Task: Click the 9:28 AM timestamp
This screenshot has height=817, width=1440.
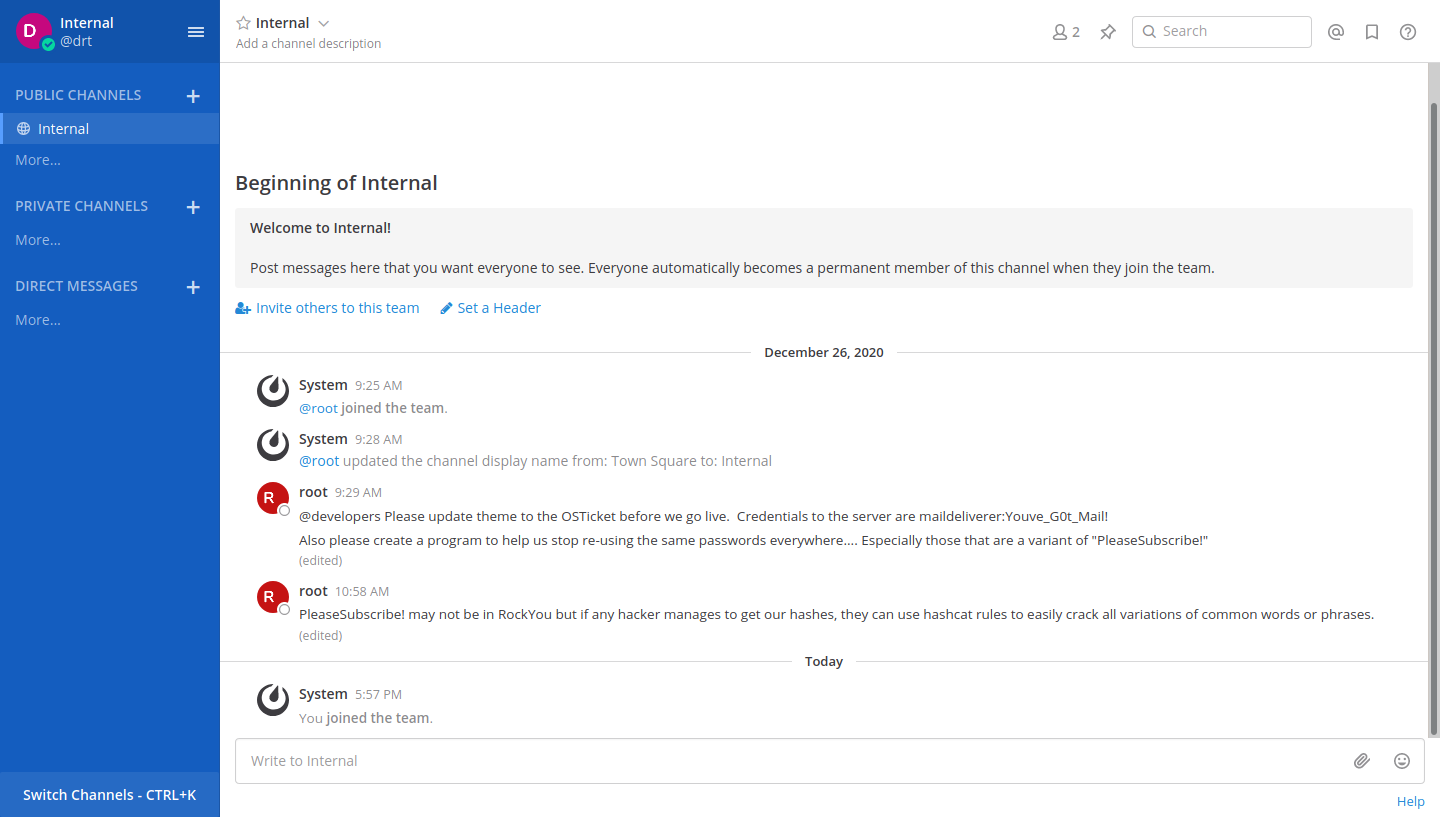Action: pyautogui.click(x=378, y=440)
